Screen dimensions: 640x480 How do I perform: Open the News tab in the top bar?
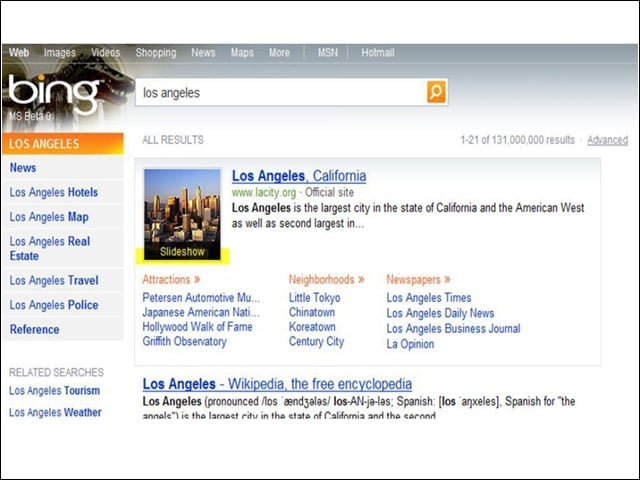point(203,53)
